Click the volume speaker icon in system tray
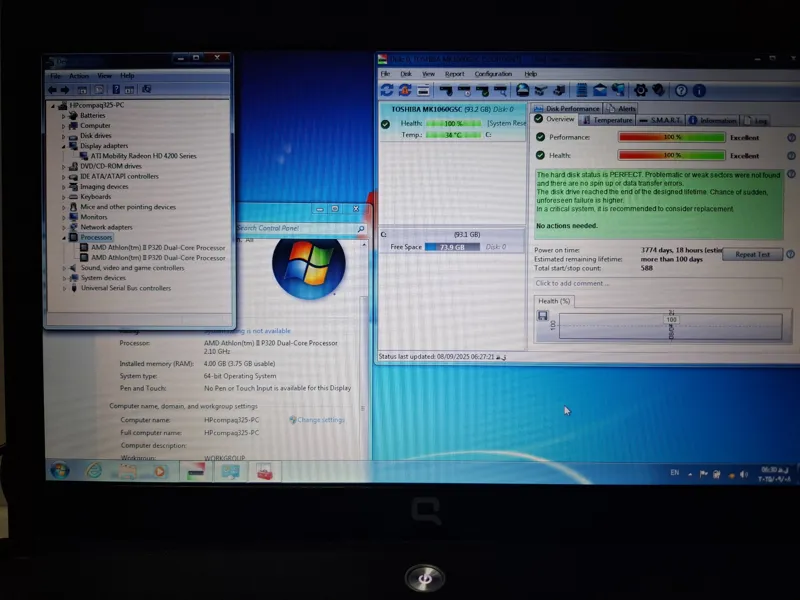The height and width of the screenshot is (600, 800). pyautogui.click(x=744, y=474)
